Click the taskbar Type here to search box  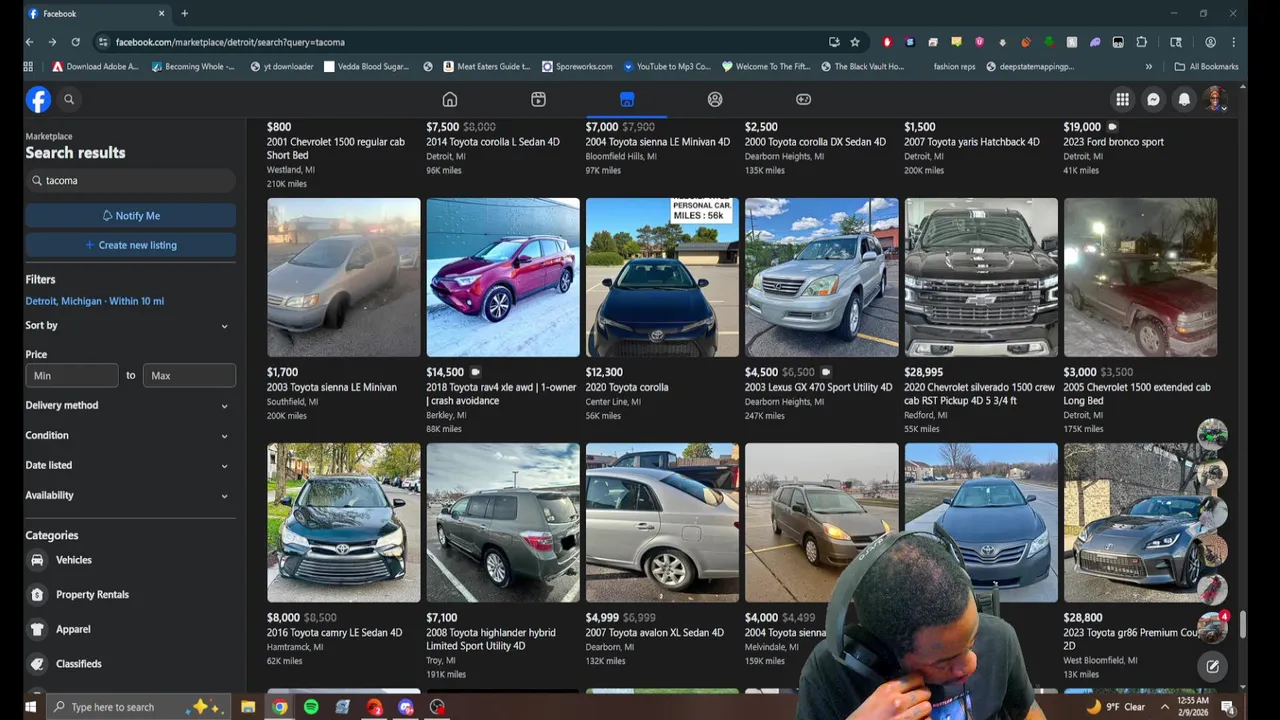tap(138, 707)
